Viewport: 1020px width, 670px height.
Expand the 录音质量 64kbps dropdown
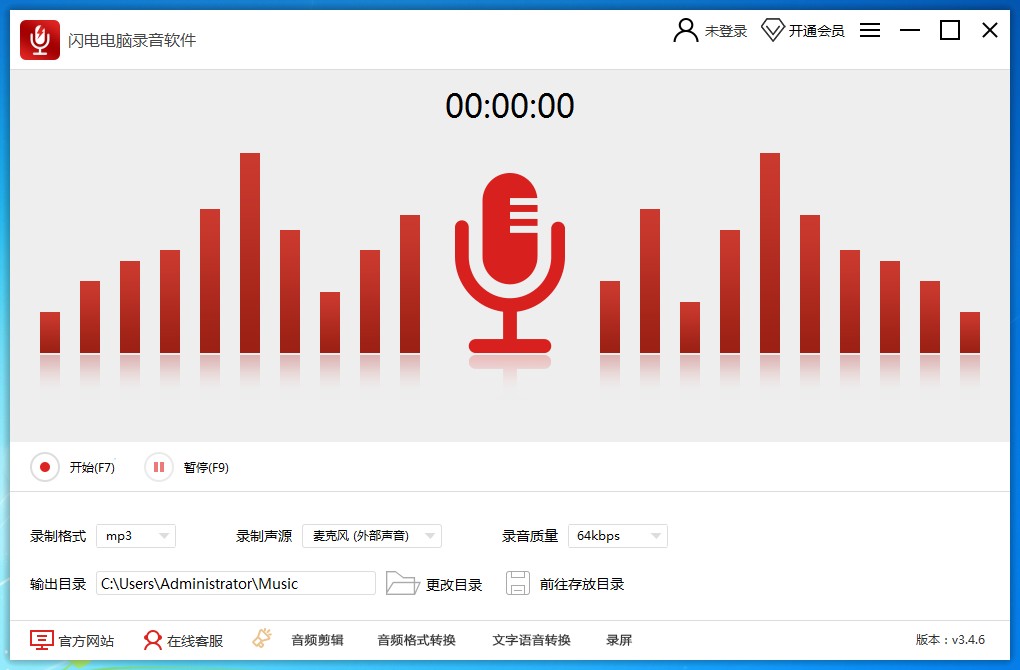(x=617, y=536)
